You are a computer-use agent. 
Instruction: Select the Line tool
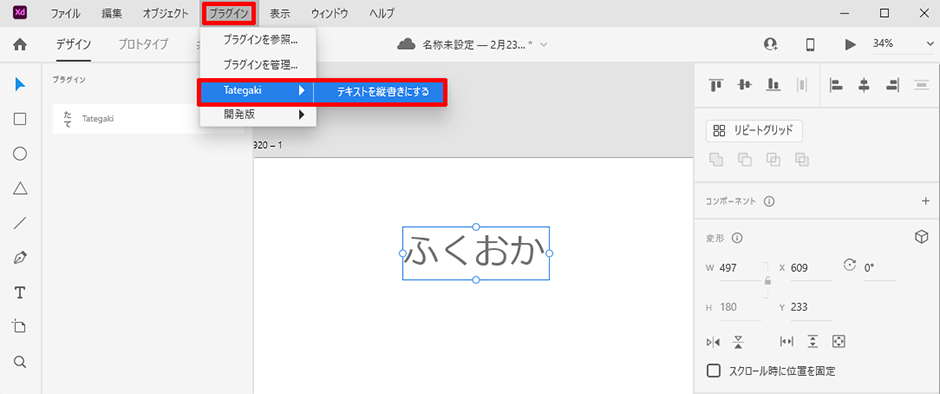(20, 224)
